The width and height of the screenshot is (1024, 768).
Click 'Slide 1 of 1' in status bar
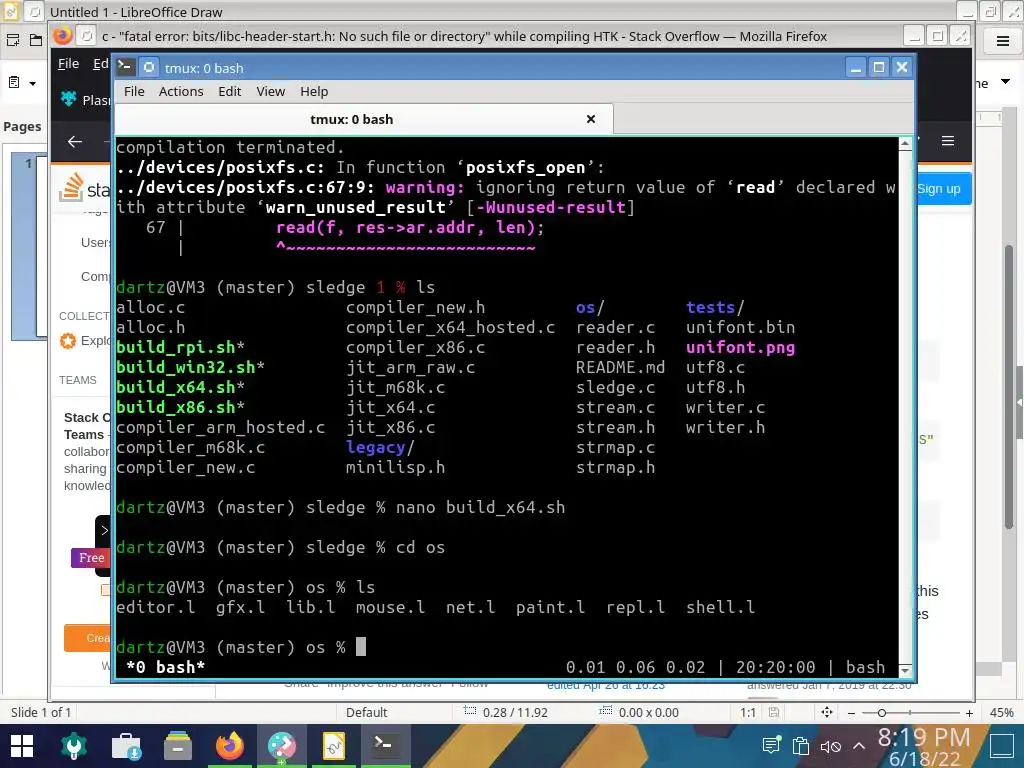pos(40,712)
